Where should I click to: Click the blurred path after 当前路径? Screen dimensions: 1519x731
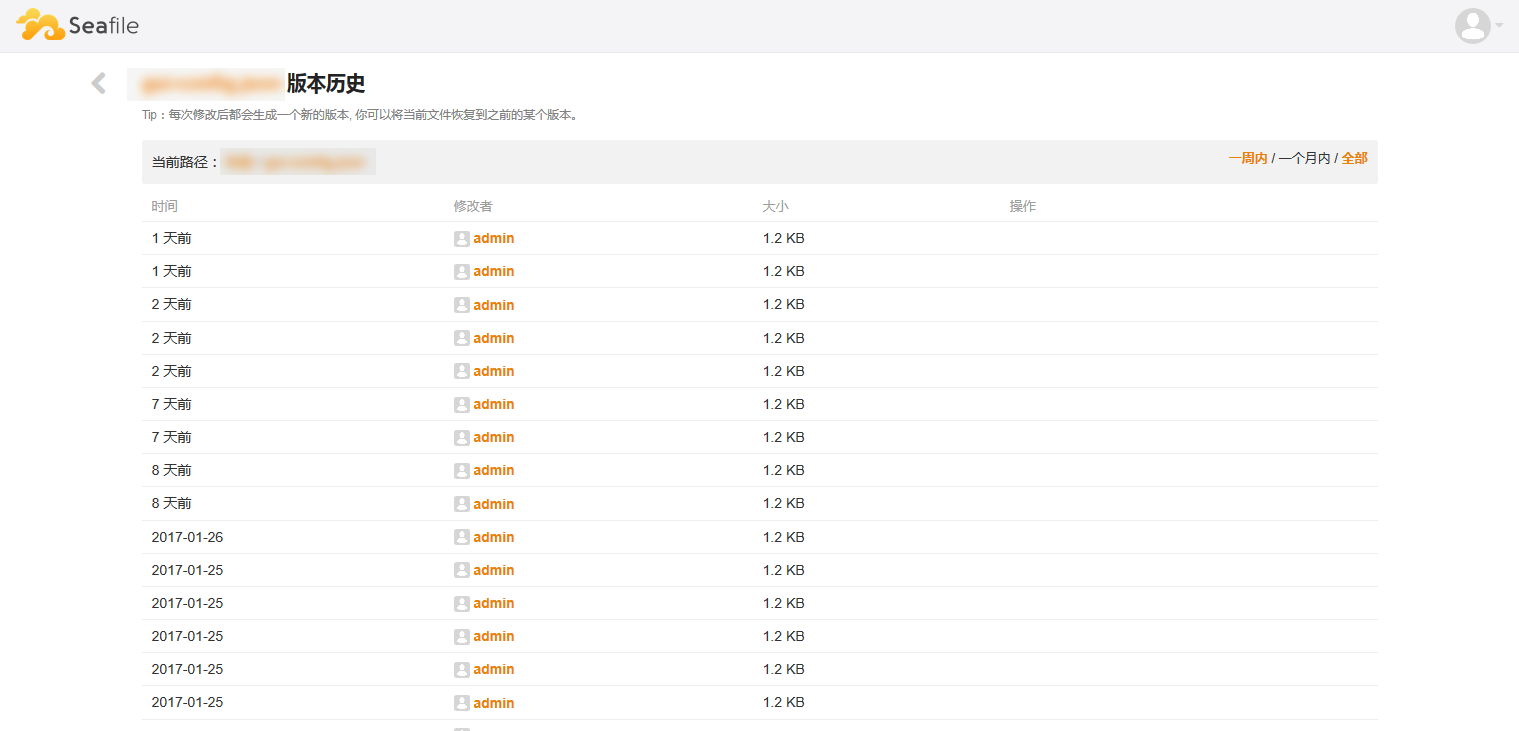297,162
